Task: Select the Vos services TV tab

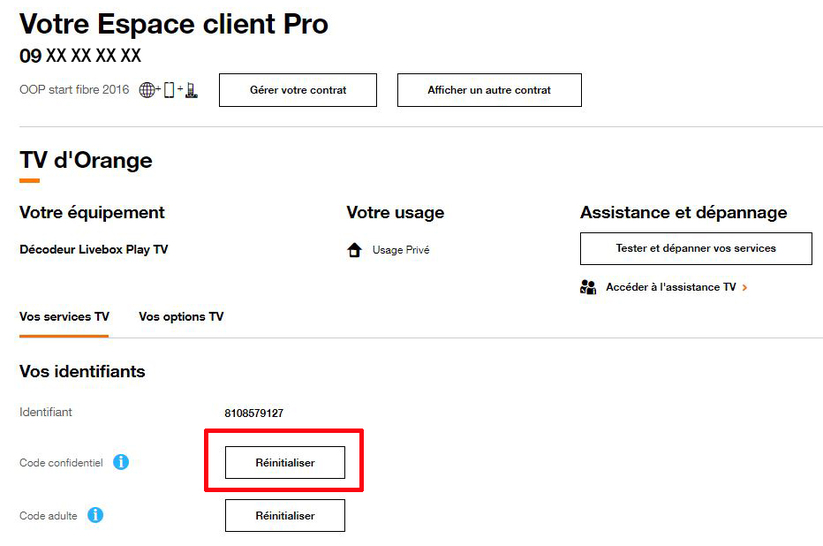Action: coord(64,317)
